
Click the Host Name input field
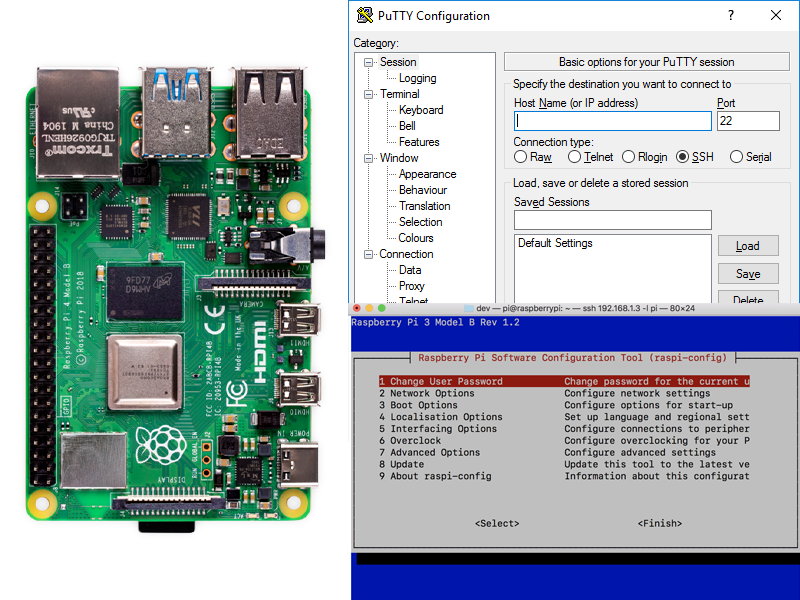pyautogui.click(x=613, y=121)
